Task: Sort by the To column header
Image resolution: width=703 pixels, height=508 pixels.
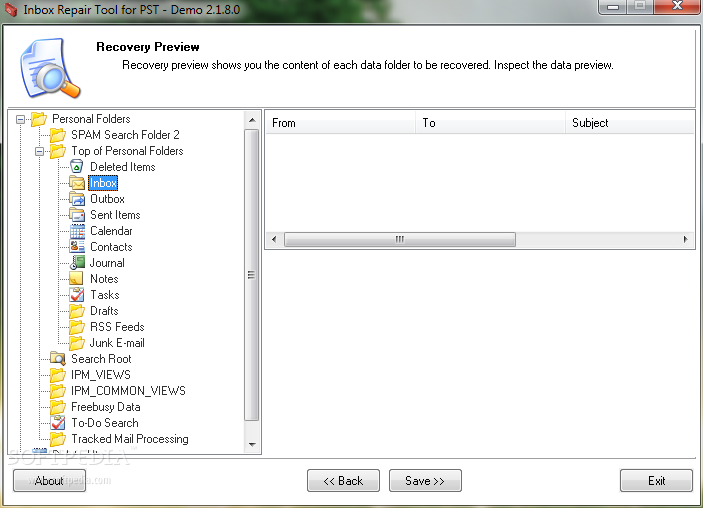Action: point(490,123)
